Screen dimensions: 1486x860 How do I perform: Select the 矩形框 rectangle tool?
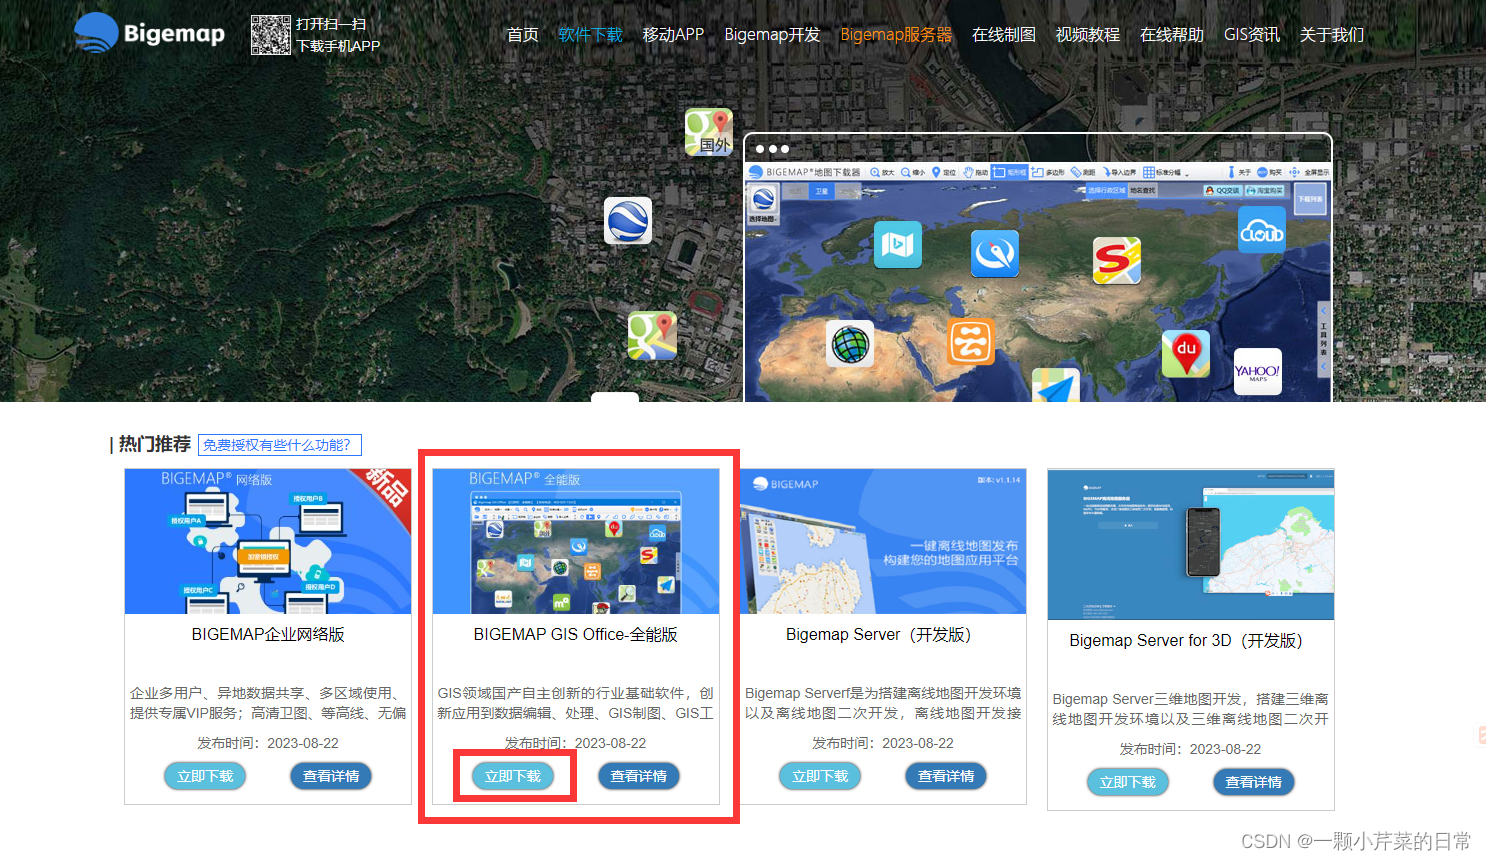(1010, 172)
